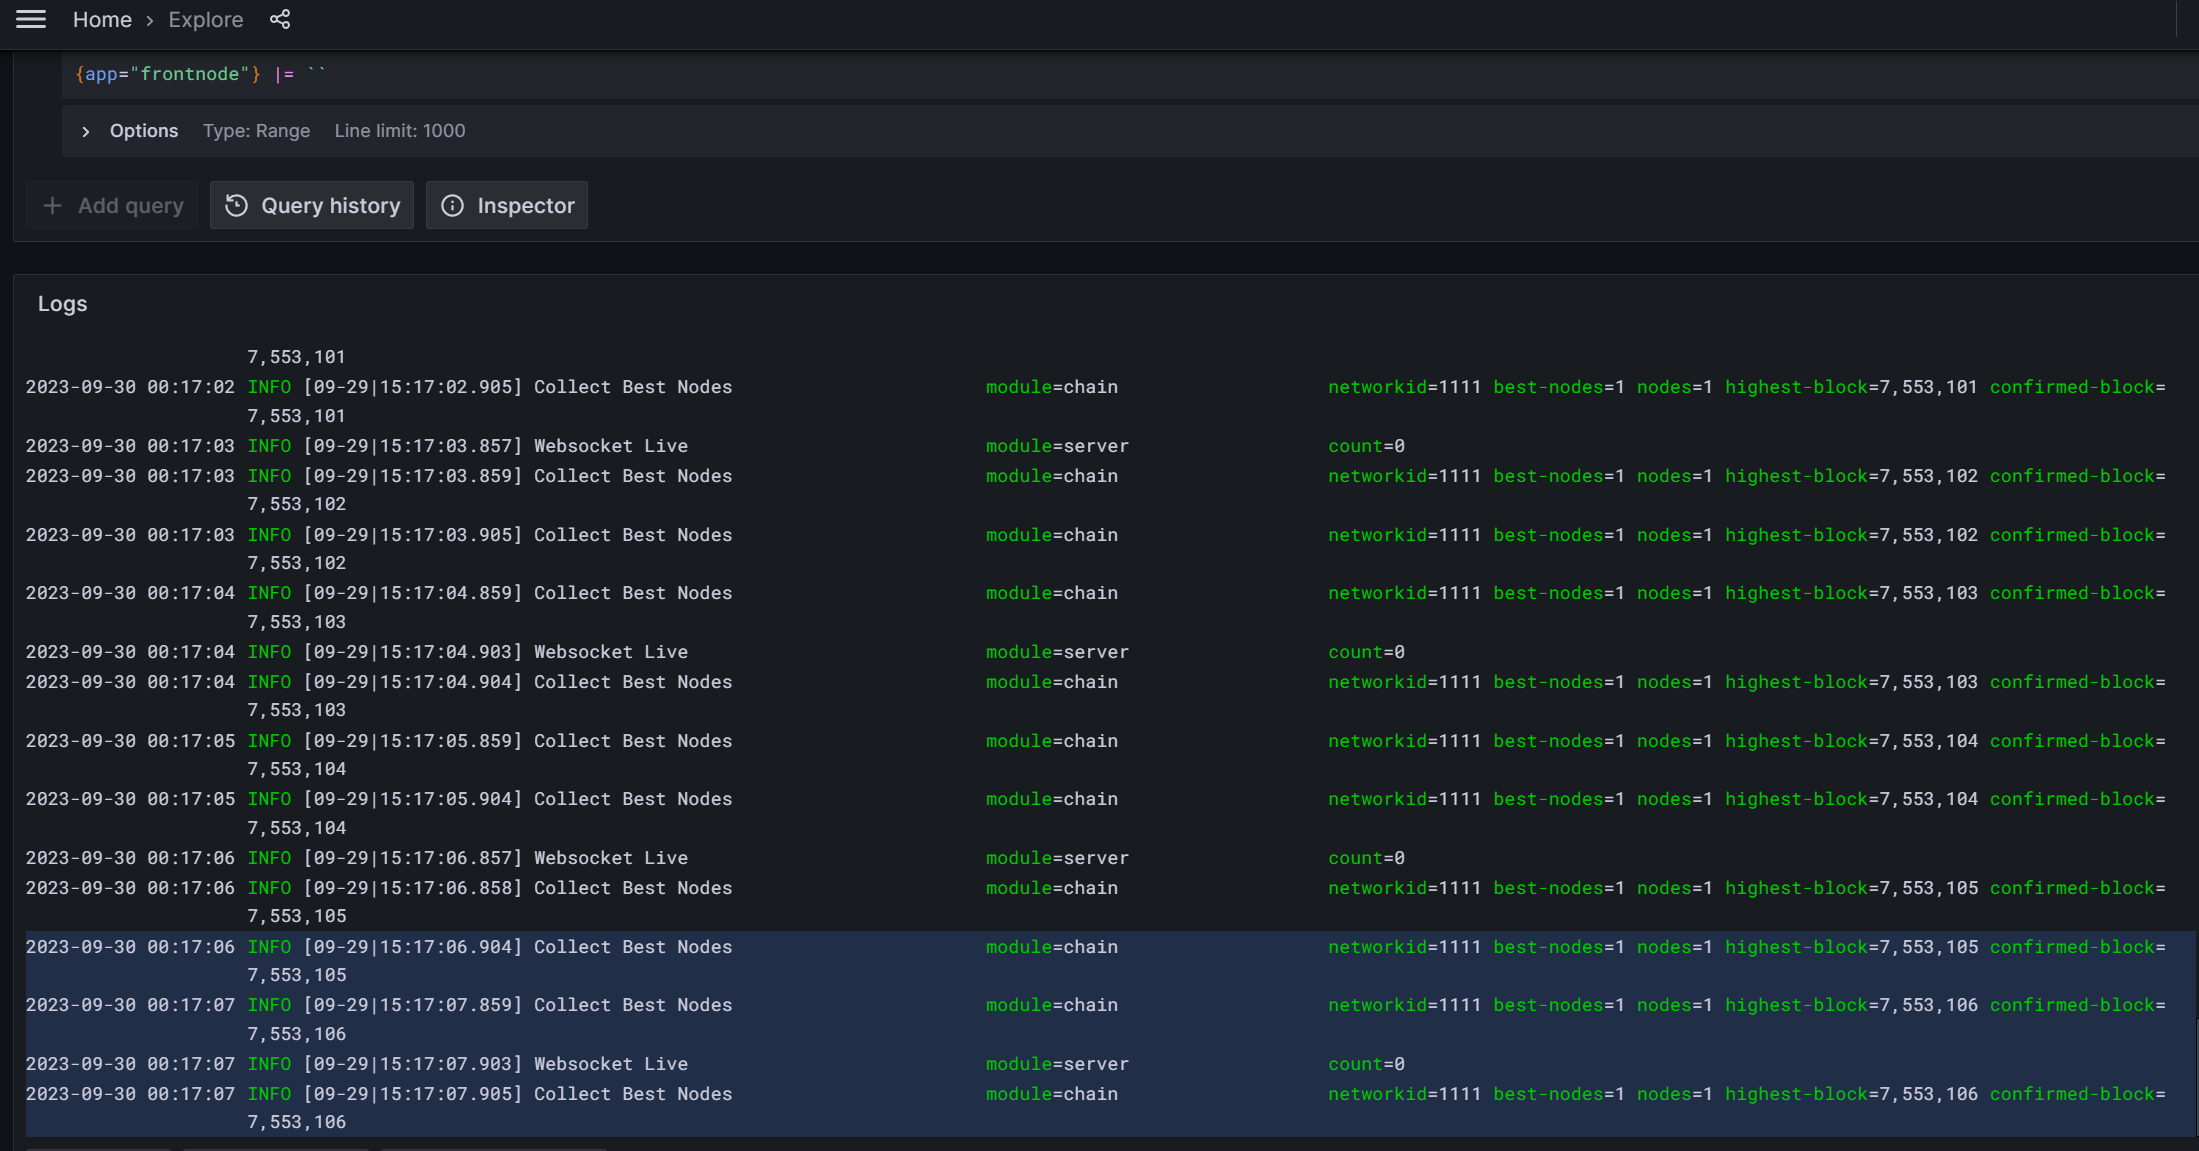Expand the 15:17:02.905 Collect Best Nodes log
2199x1151 pixels.
coord(632,387)
